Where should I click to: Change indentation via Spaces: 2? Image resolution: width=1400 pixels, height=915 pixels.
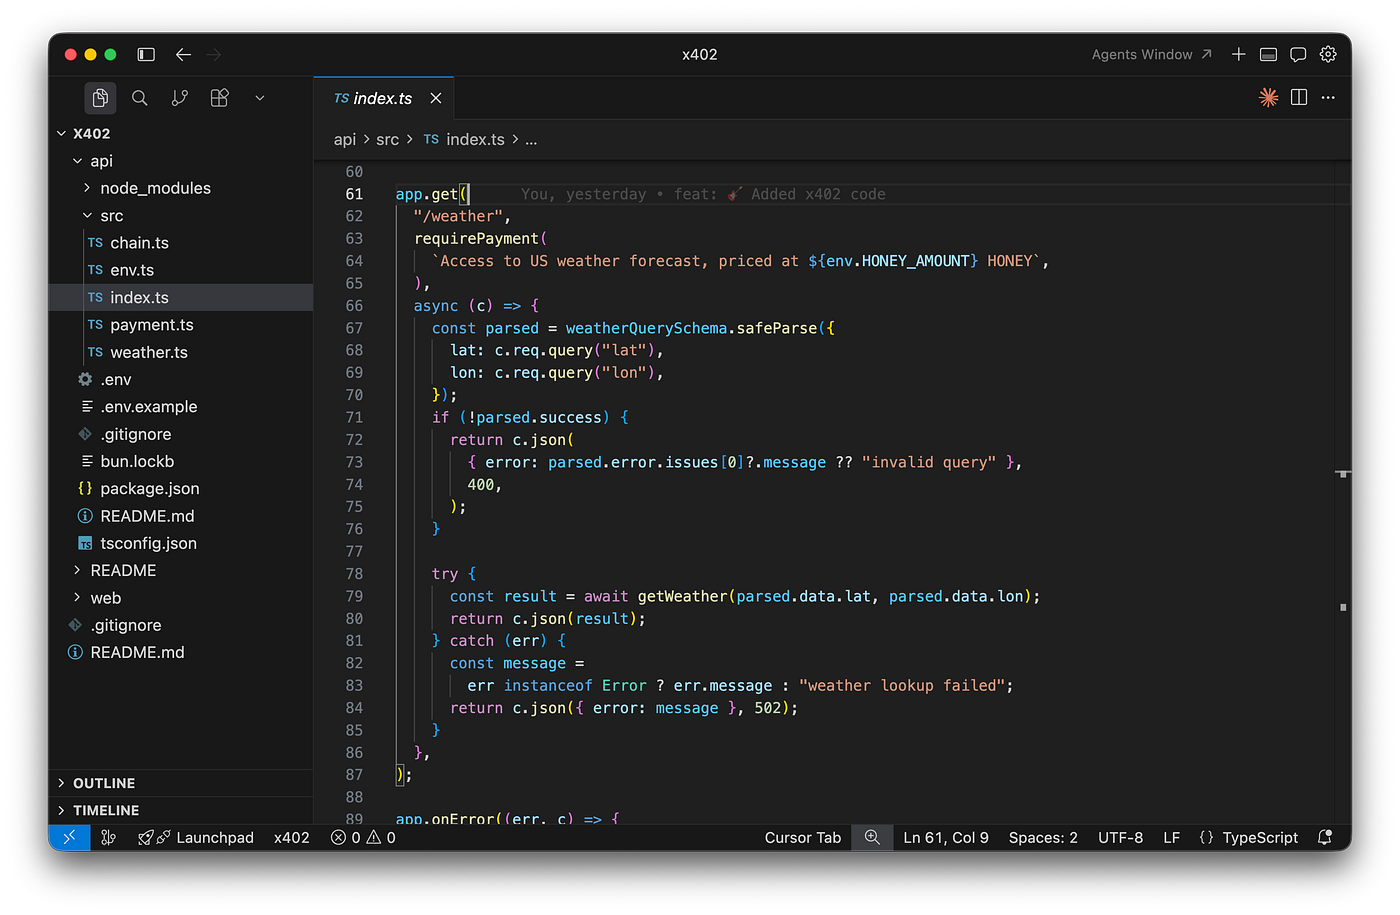[1043, 837]
